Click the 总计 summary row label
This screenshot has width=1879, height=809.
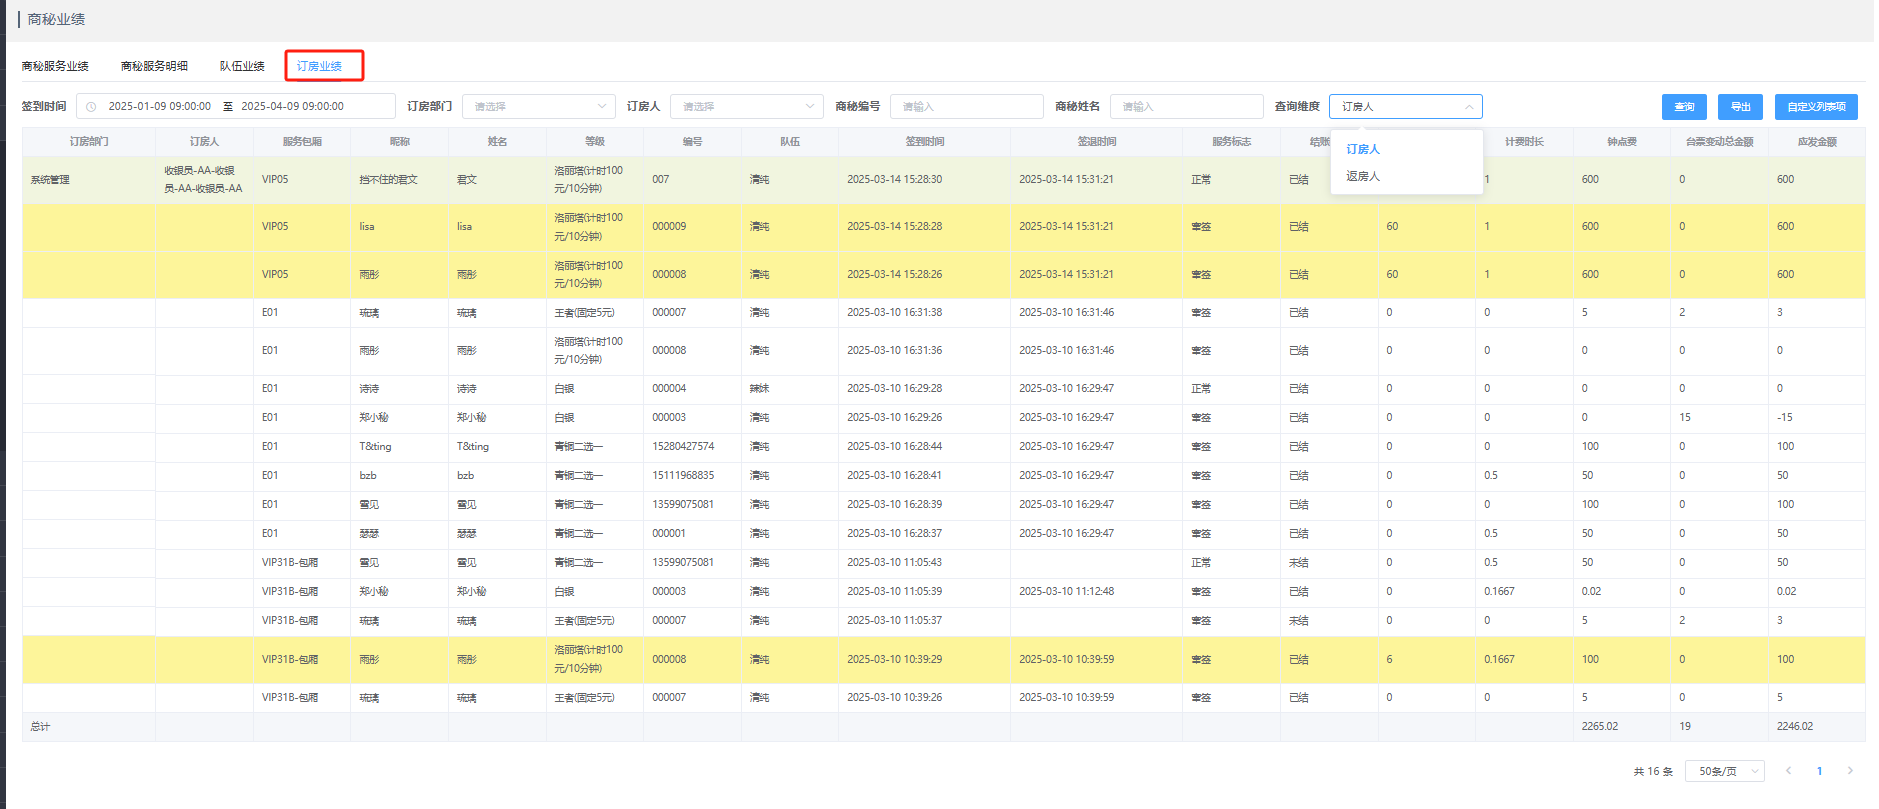tap(40, 727)
